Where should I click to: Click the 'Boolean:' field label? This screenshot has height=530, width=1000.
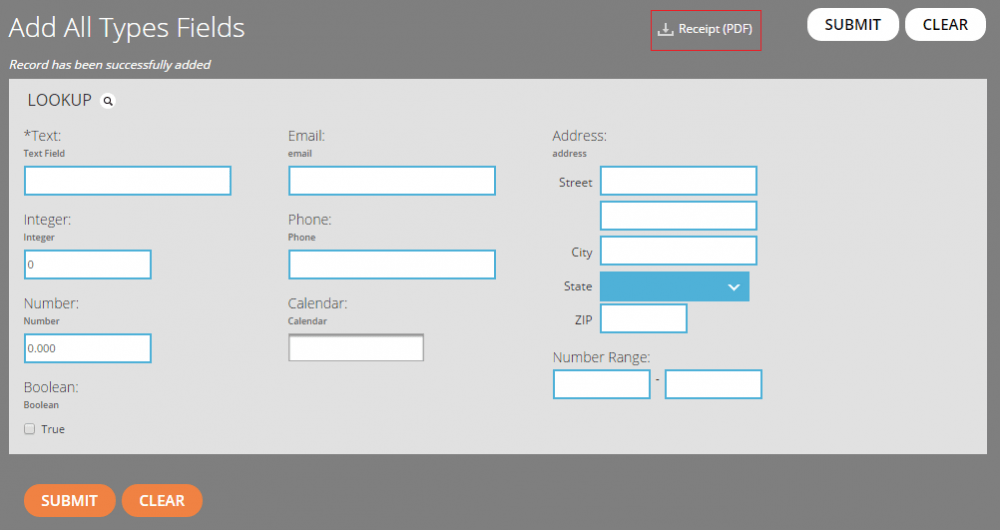(x=51, y=387)
